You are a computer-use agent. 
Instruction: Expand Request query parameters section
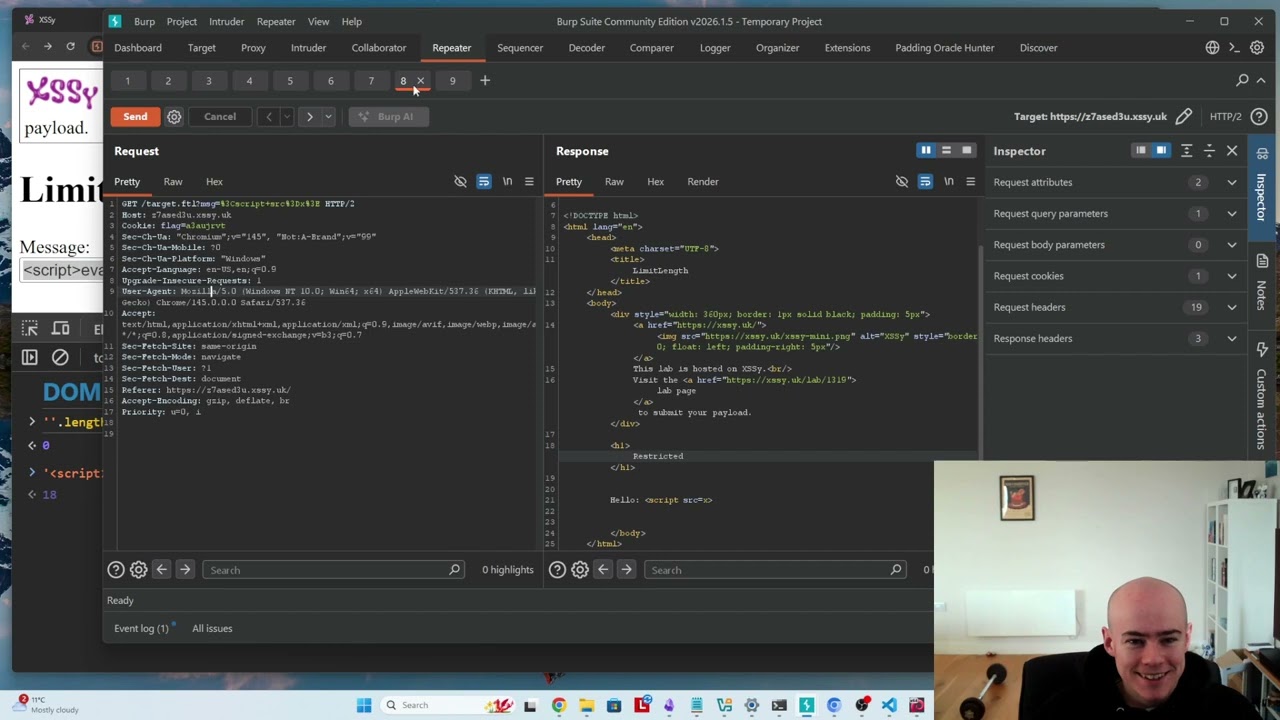pos(1115,213)
